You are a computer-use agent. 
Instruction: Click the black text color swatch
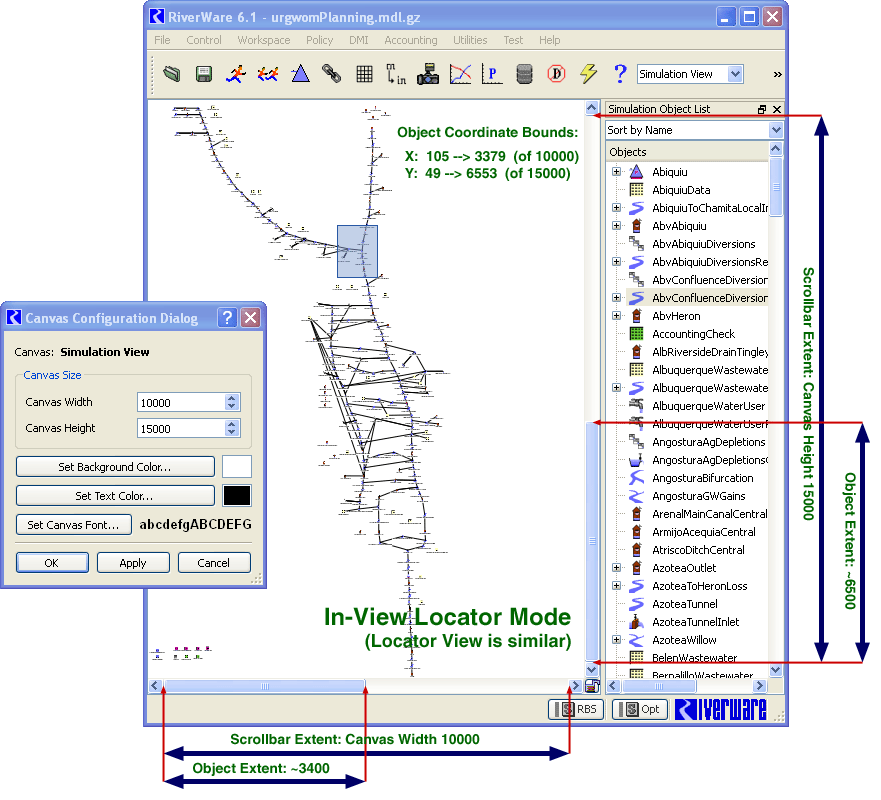[x=237, y=496]
